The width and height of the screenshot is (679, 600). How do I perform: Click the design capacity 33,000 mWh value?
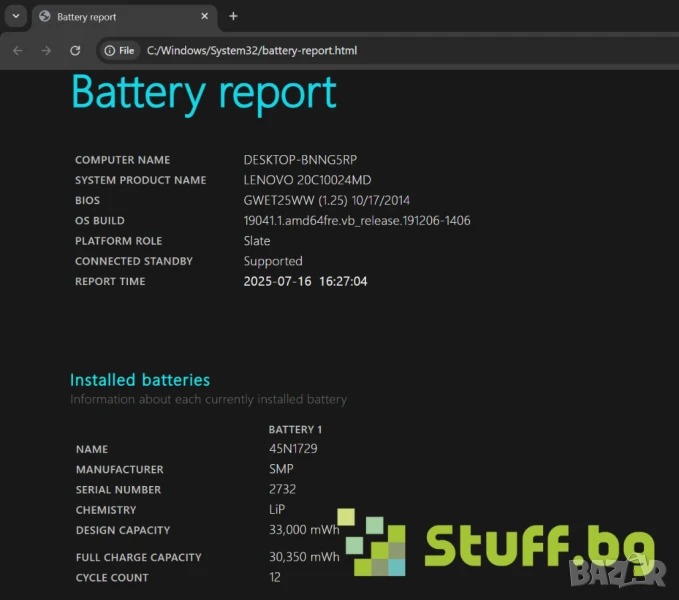pyautogui.click(x=304, y=530)
